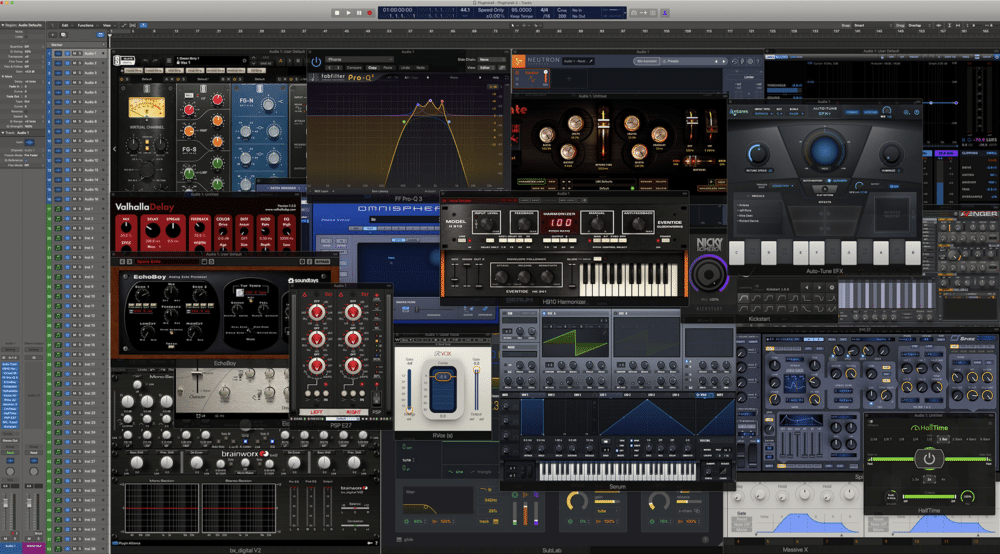Open the Input Type dropdown in Auto-Tune
Viewport: 1000px width, 554px height.
(761, 112)
